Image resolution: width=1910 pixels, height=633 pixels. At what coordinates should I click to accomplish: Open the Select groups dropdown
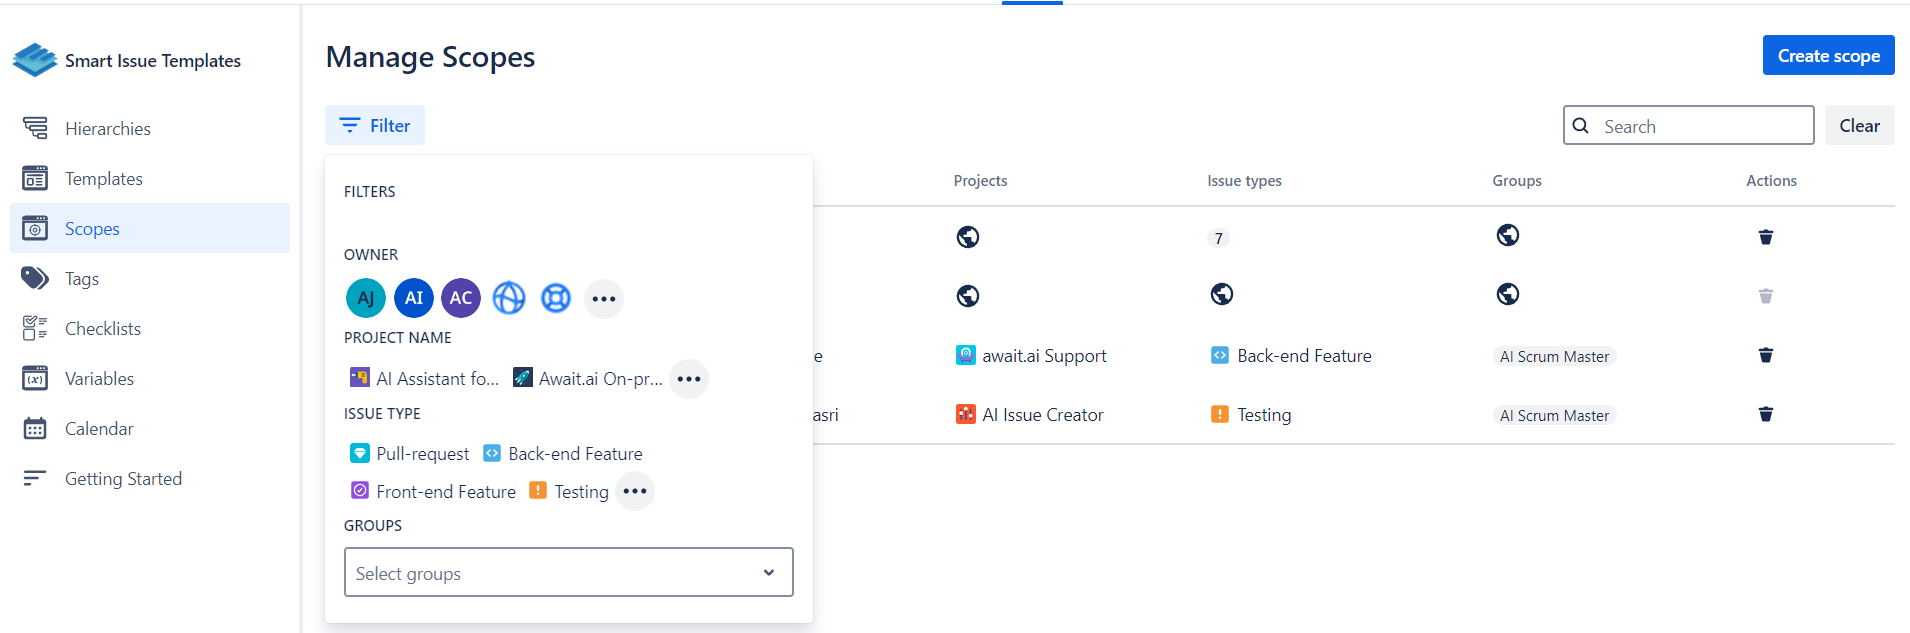tap(568, 572)
